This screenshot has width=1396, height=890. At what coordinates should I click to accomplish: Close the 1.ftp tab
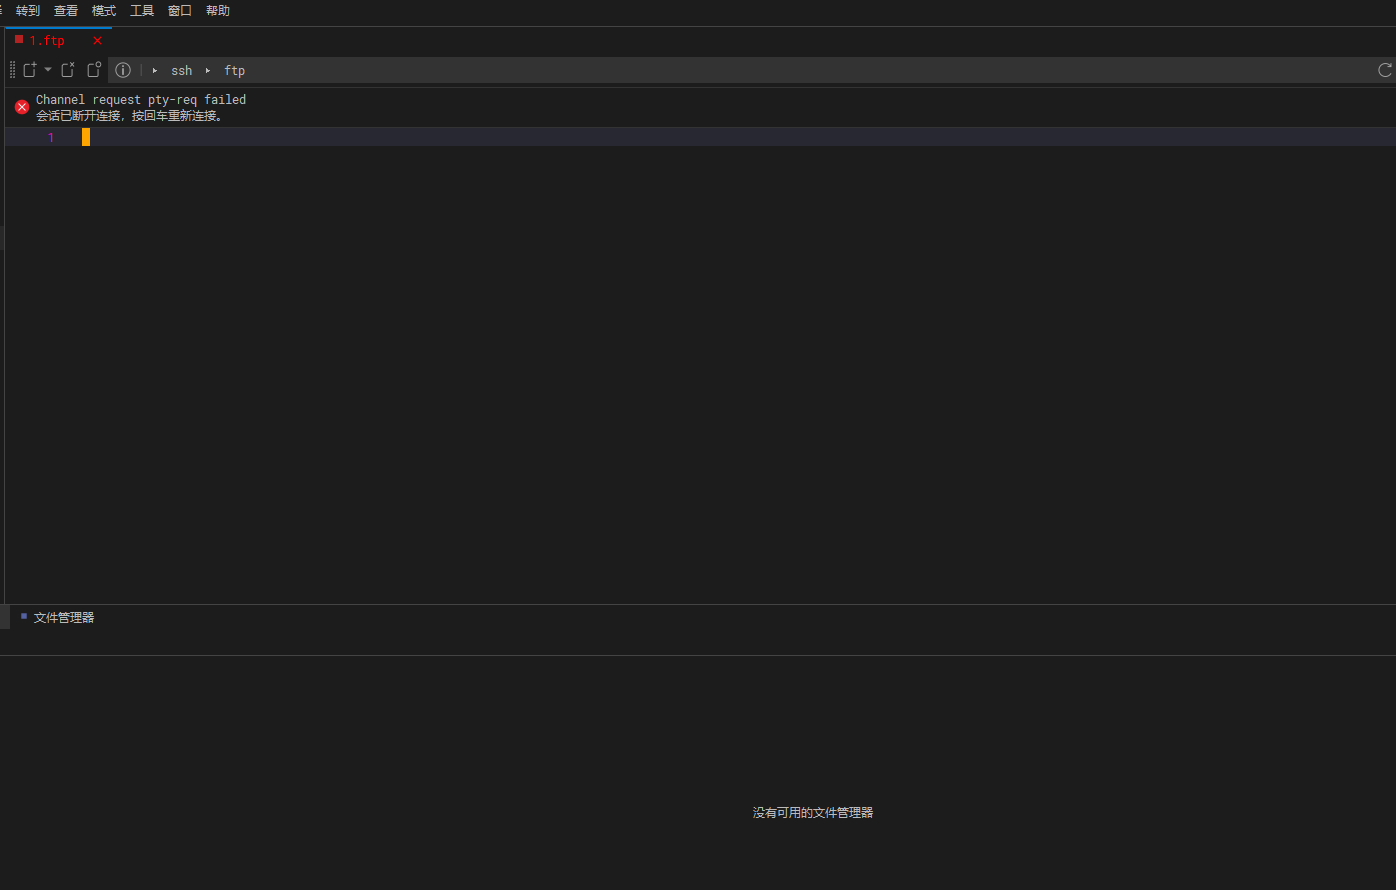(x=97, y=40)
